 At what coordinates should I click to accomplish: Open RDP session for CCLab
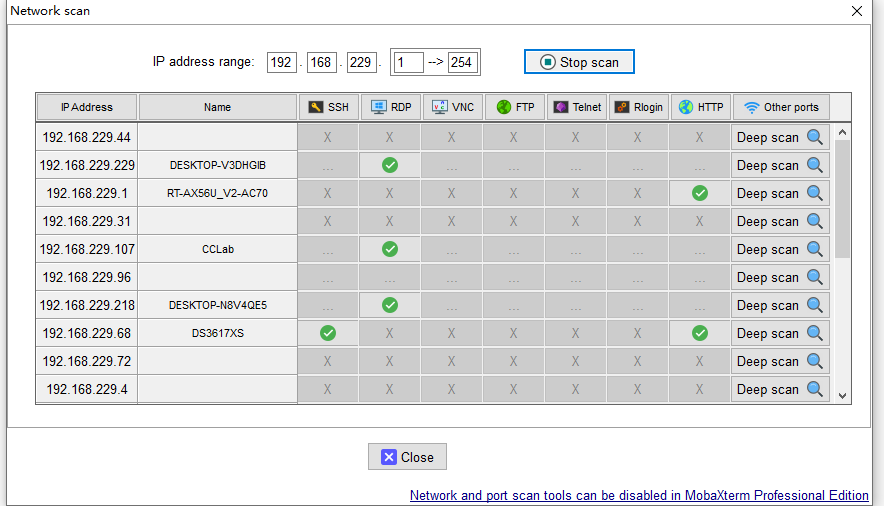[390, 249]
